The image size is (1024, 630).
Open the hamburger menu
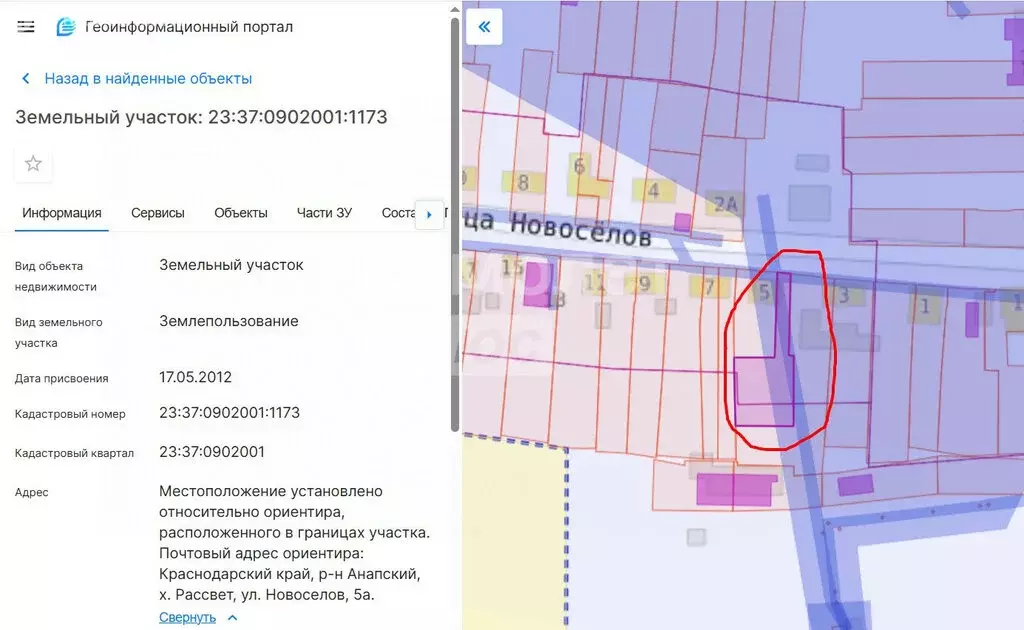pyautogui.click(x=25, y=27)
